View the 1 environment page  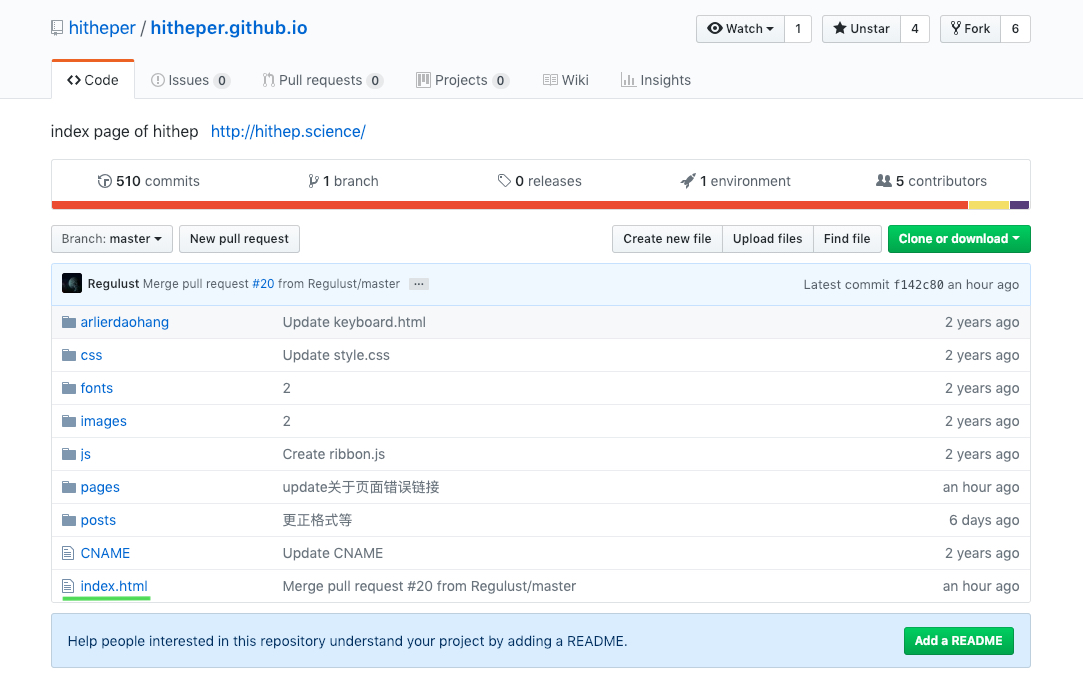[736, 181]
